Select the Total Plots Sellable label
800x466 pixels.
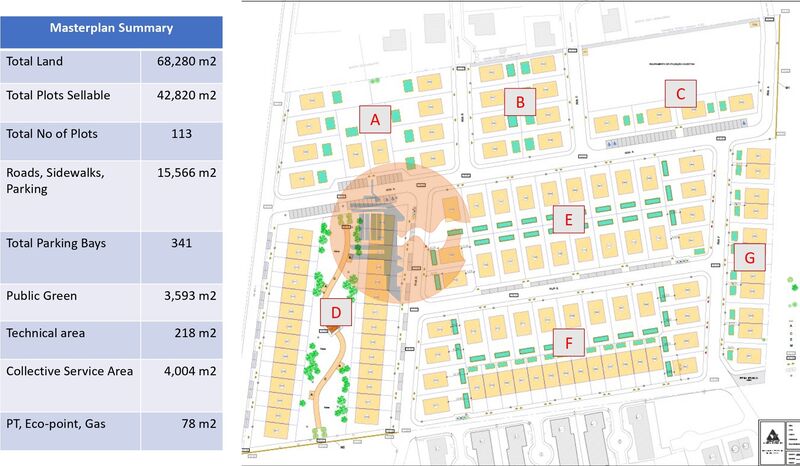[x=57, y=96]
